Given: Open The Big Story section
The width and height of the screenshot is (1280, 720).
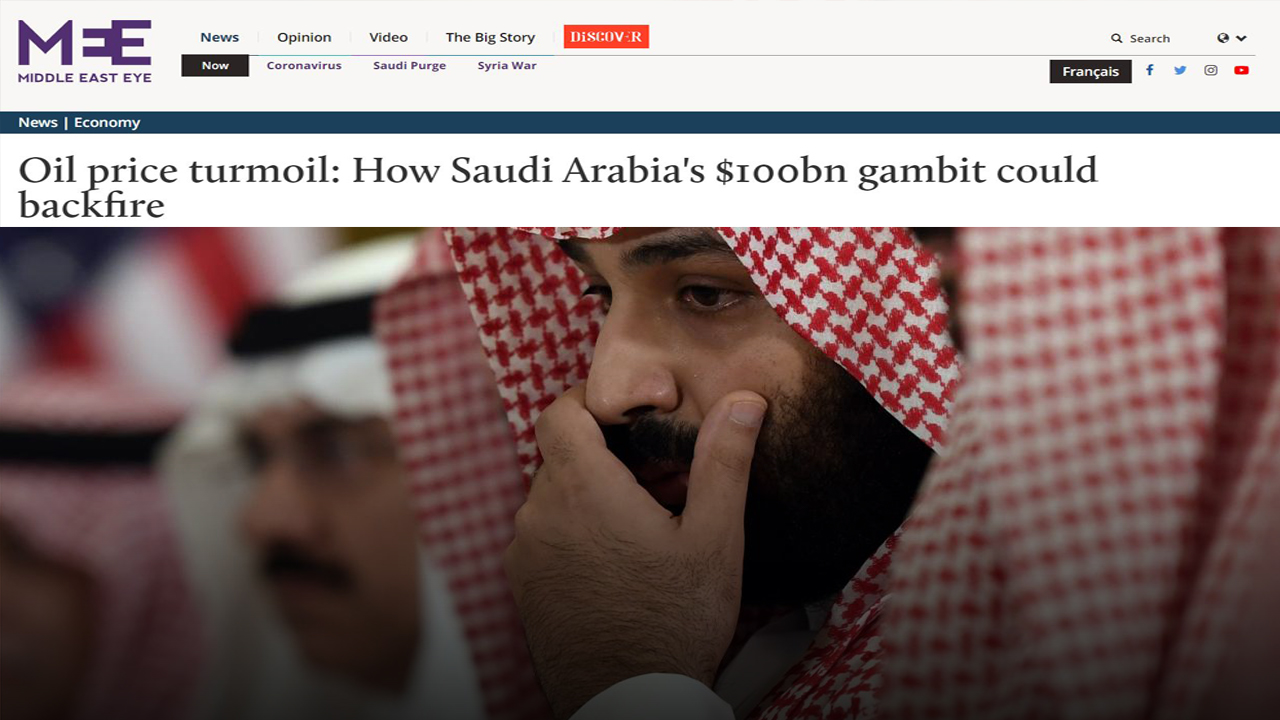Looking at the screenshot, I should click(490, 37).
